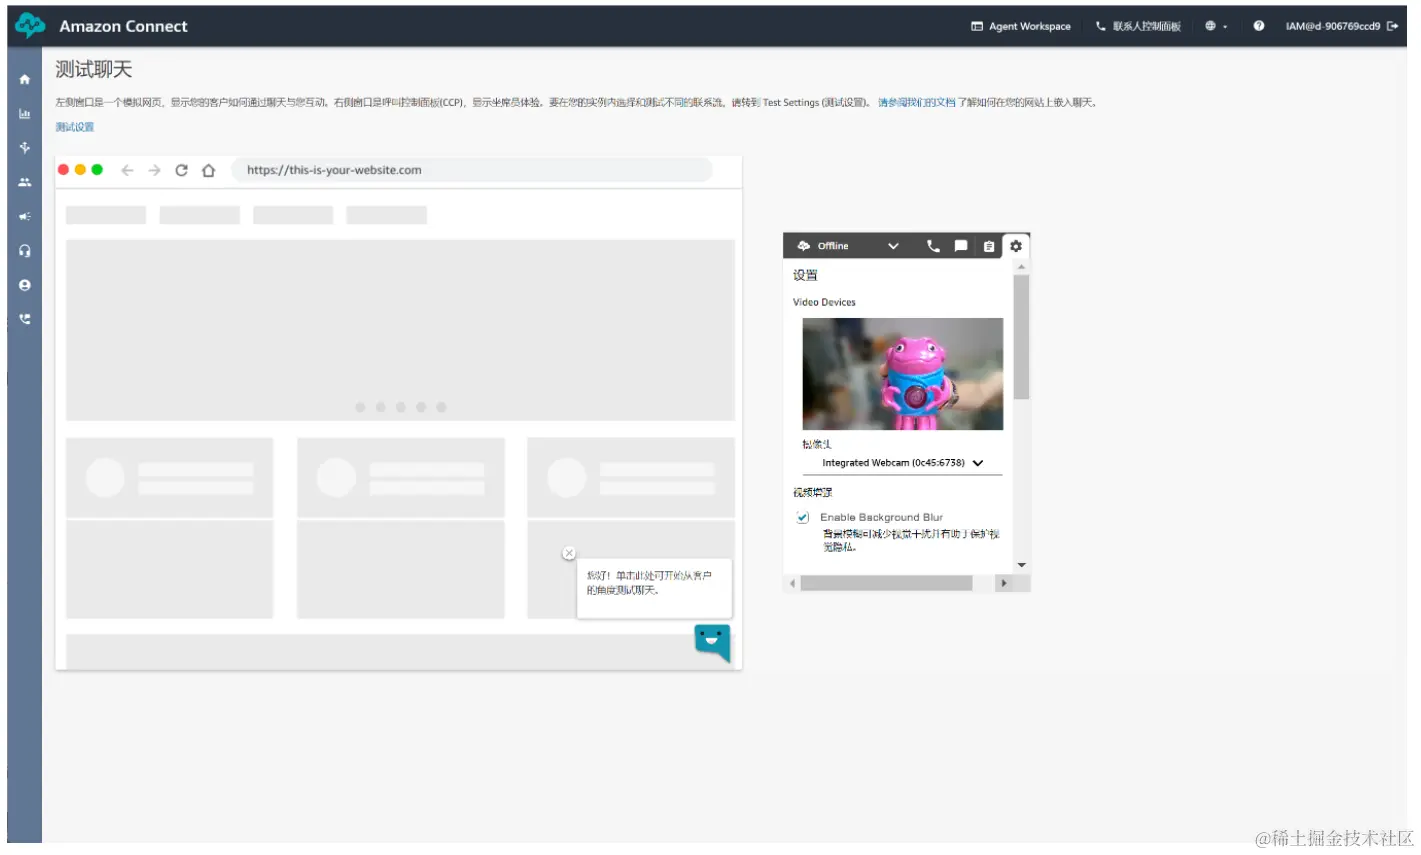Switch to the chat tab in CCP
Screen dimensions: 1421x855
pos(961,246)
